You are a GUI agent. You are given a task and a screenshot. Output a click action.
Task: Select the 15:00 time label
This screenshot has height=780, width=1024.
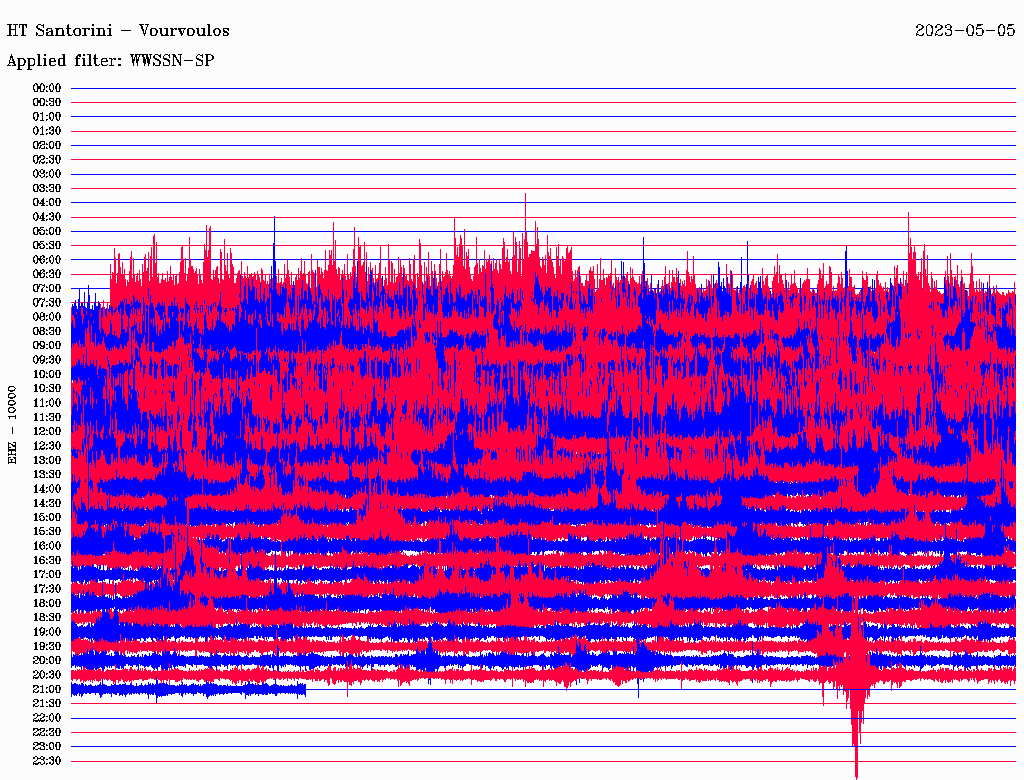tap(47, 517)
